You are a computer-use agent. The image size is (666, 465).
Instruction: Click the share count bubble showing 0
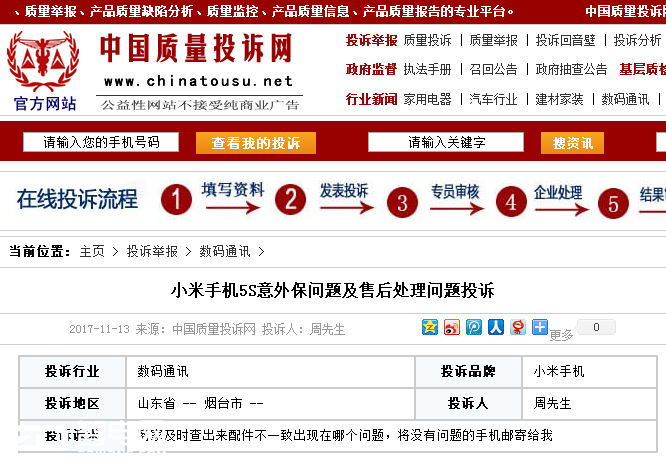[595, 327]
